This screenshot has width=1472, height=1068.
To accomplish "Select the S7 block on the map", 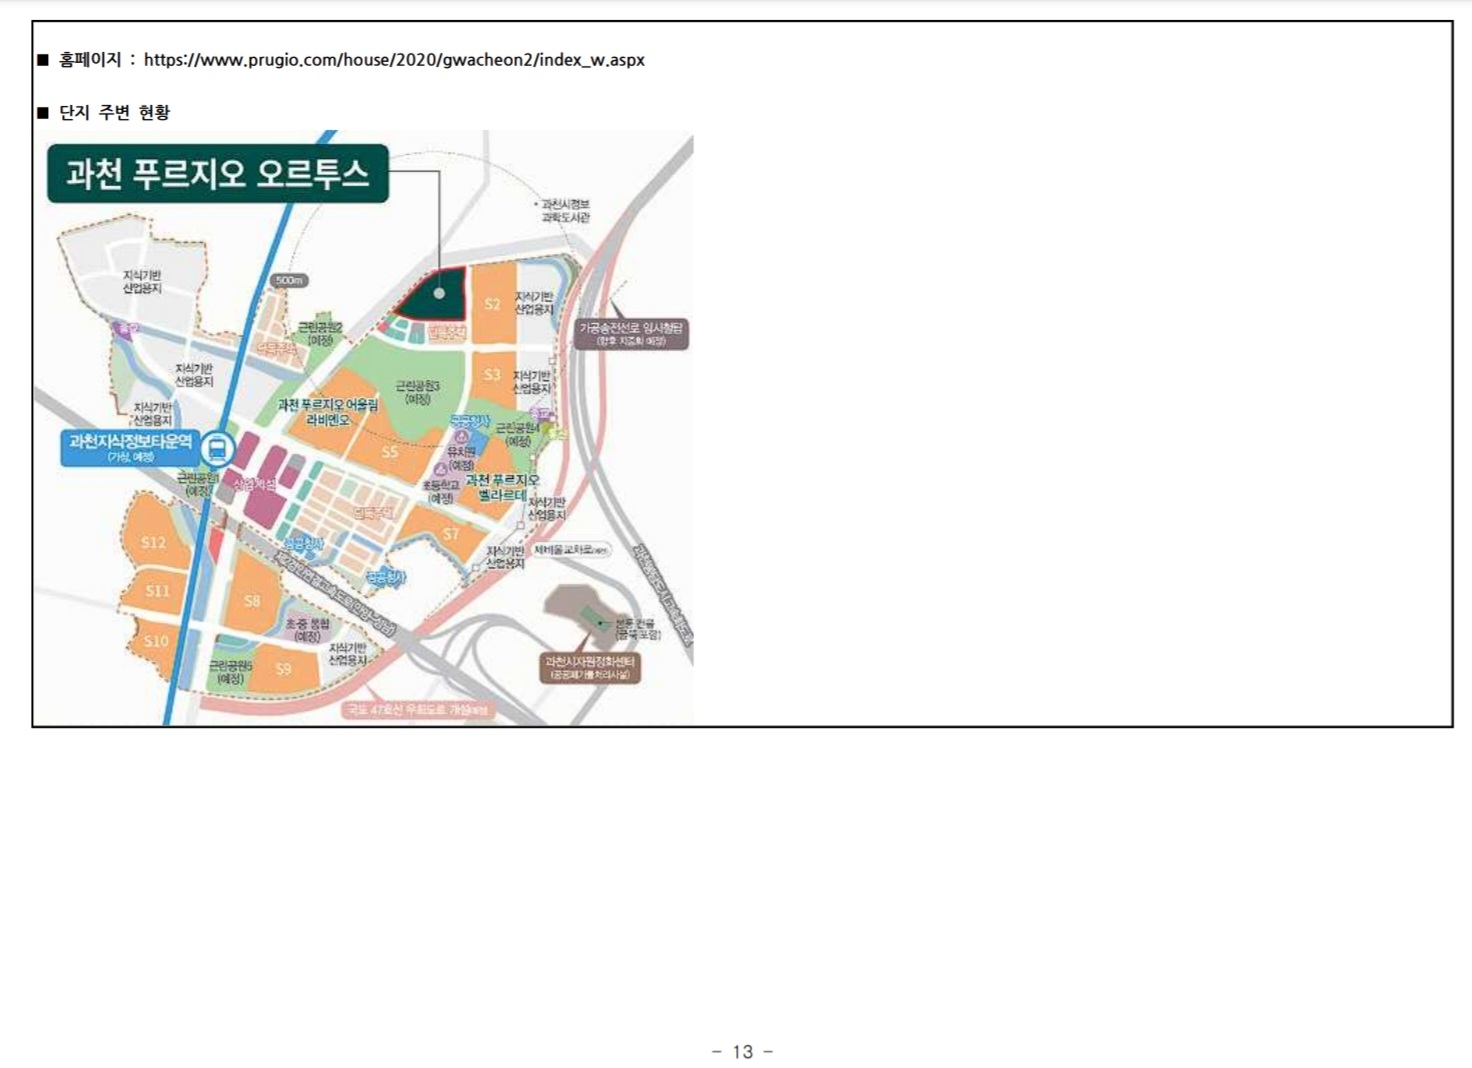I will [451, 534].
